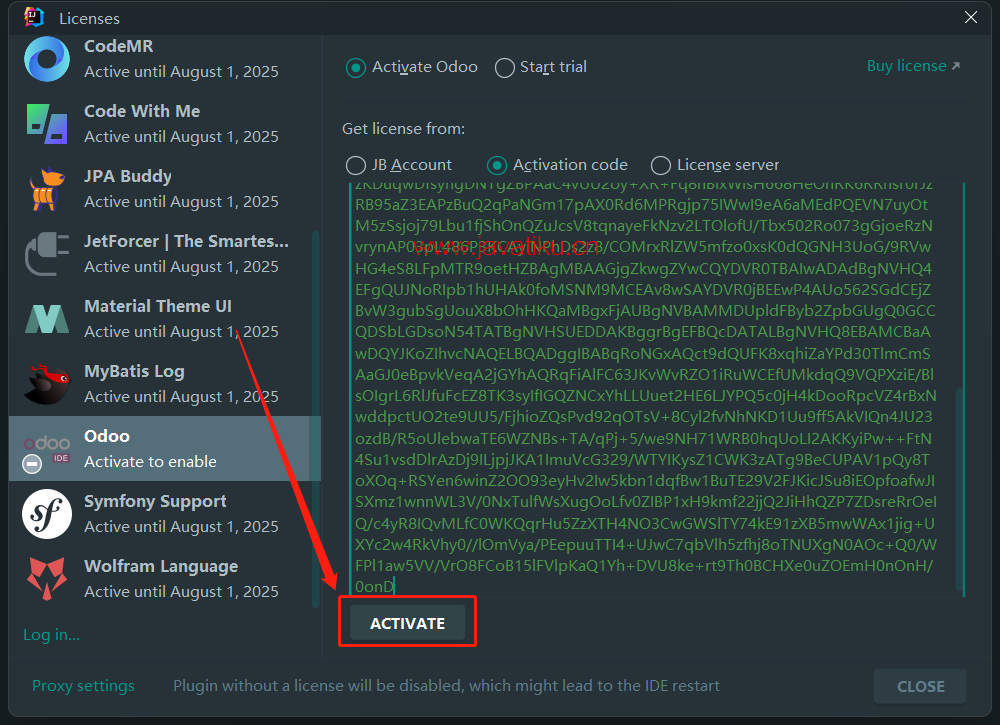
Task: Click the JPA Buddy dog icon
Action: [47, 189]
